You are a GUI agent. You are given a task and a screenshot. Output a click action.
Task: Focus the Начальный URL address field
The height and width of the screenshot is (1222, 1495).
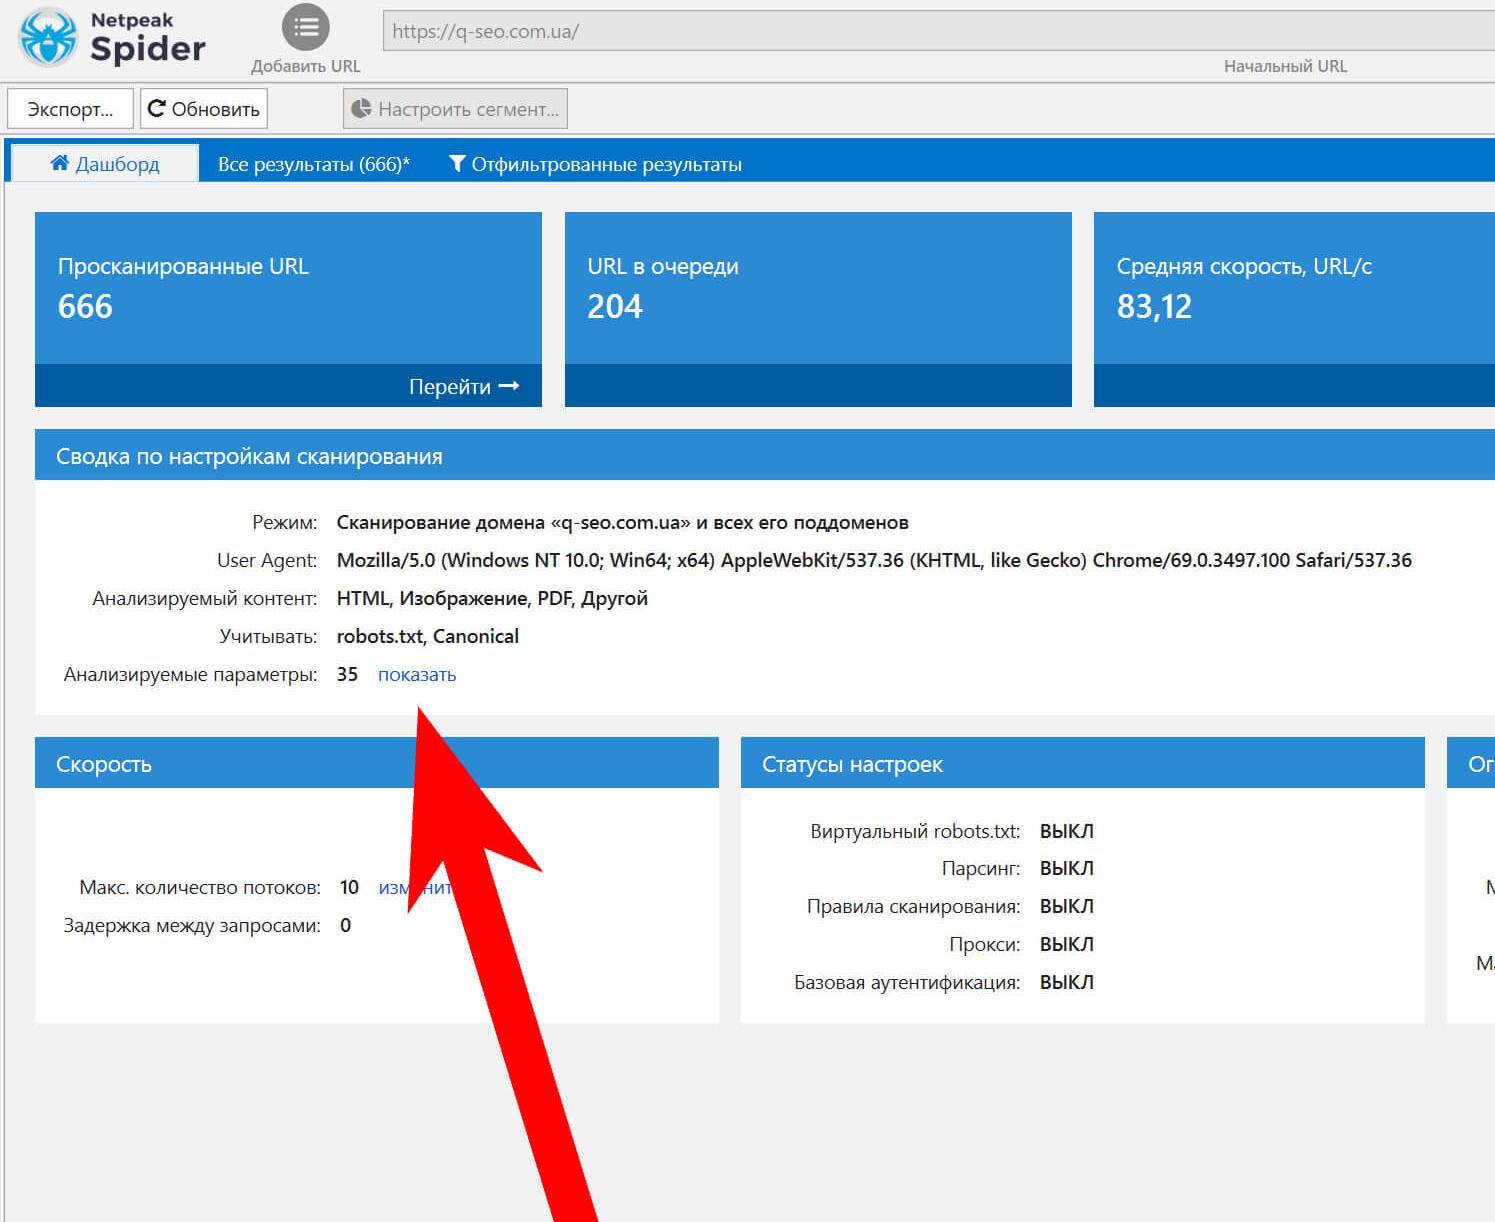point(936,31)
